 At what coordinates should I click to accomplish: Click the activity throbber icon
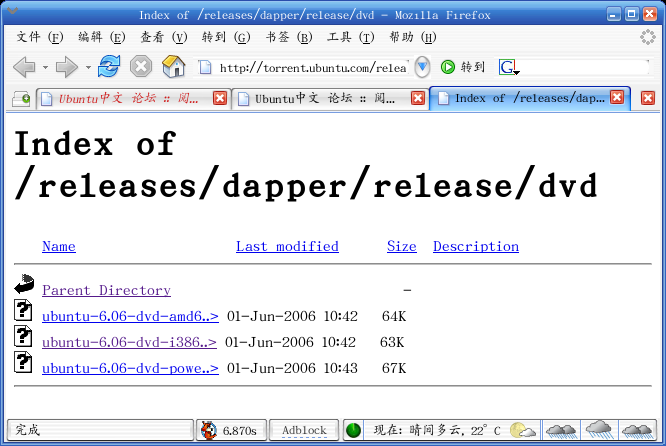point(648,37)
